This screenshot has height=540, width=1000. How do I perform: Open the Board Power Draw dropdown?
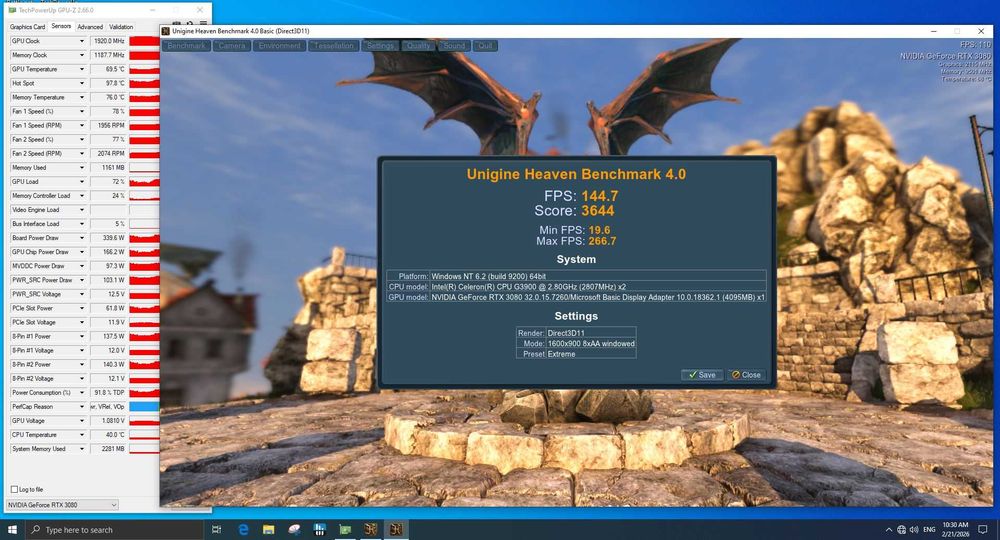click(82, 238)
